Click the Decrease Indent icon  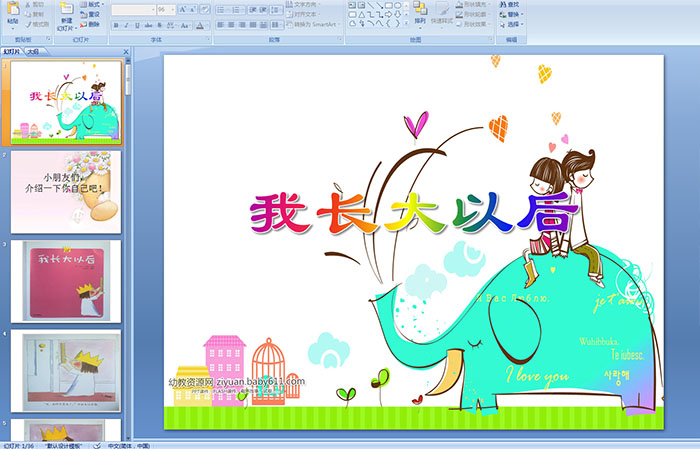tap(253, 9)
